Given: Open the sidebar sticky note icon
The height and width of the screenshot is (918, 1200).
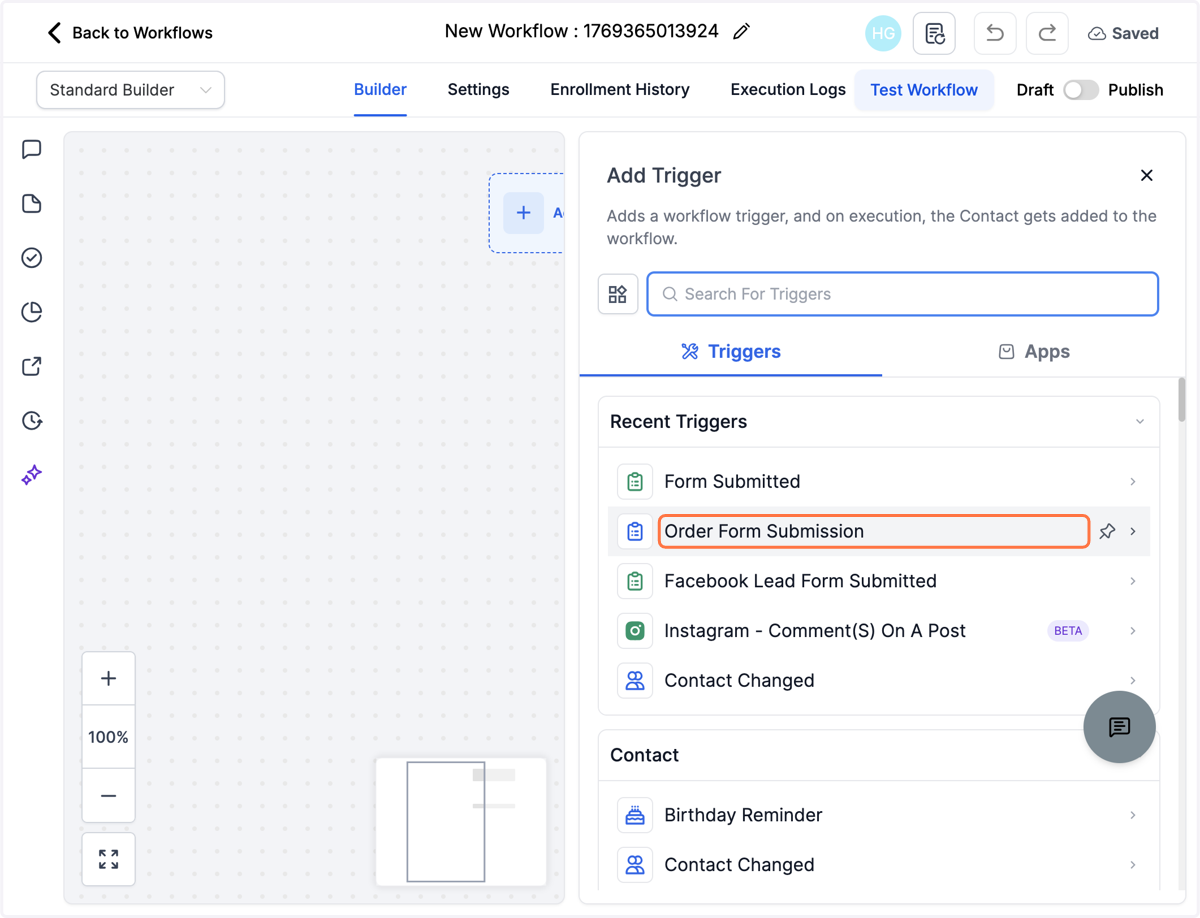Looking at the screenshot, I should [x=32, y=204].
